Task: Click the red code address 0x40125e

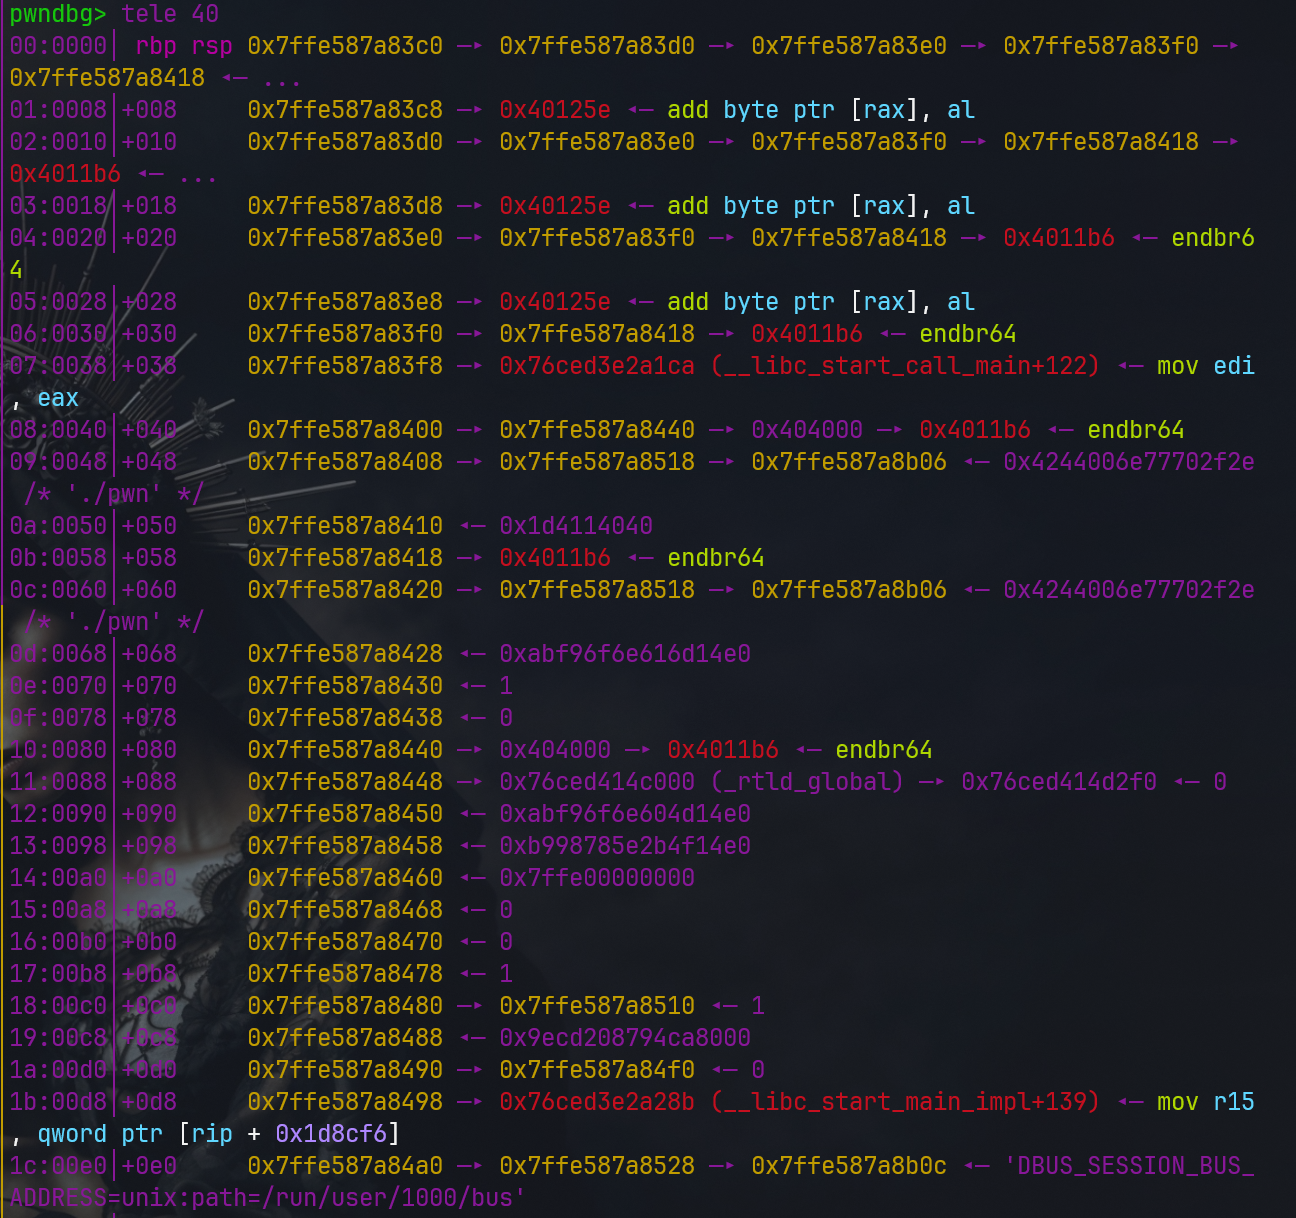Action: [x=555, y=109]
